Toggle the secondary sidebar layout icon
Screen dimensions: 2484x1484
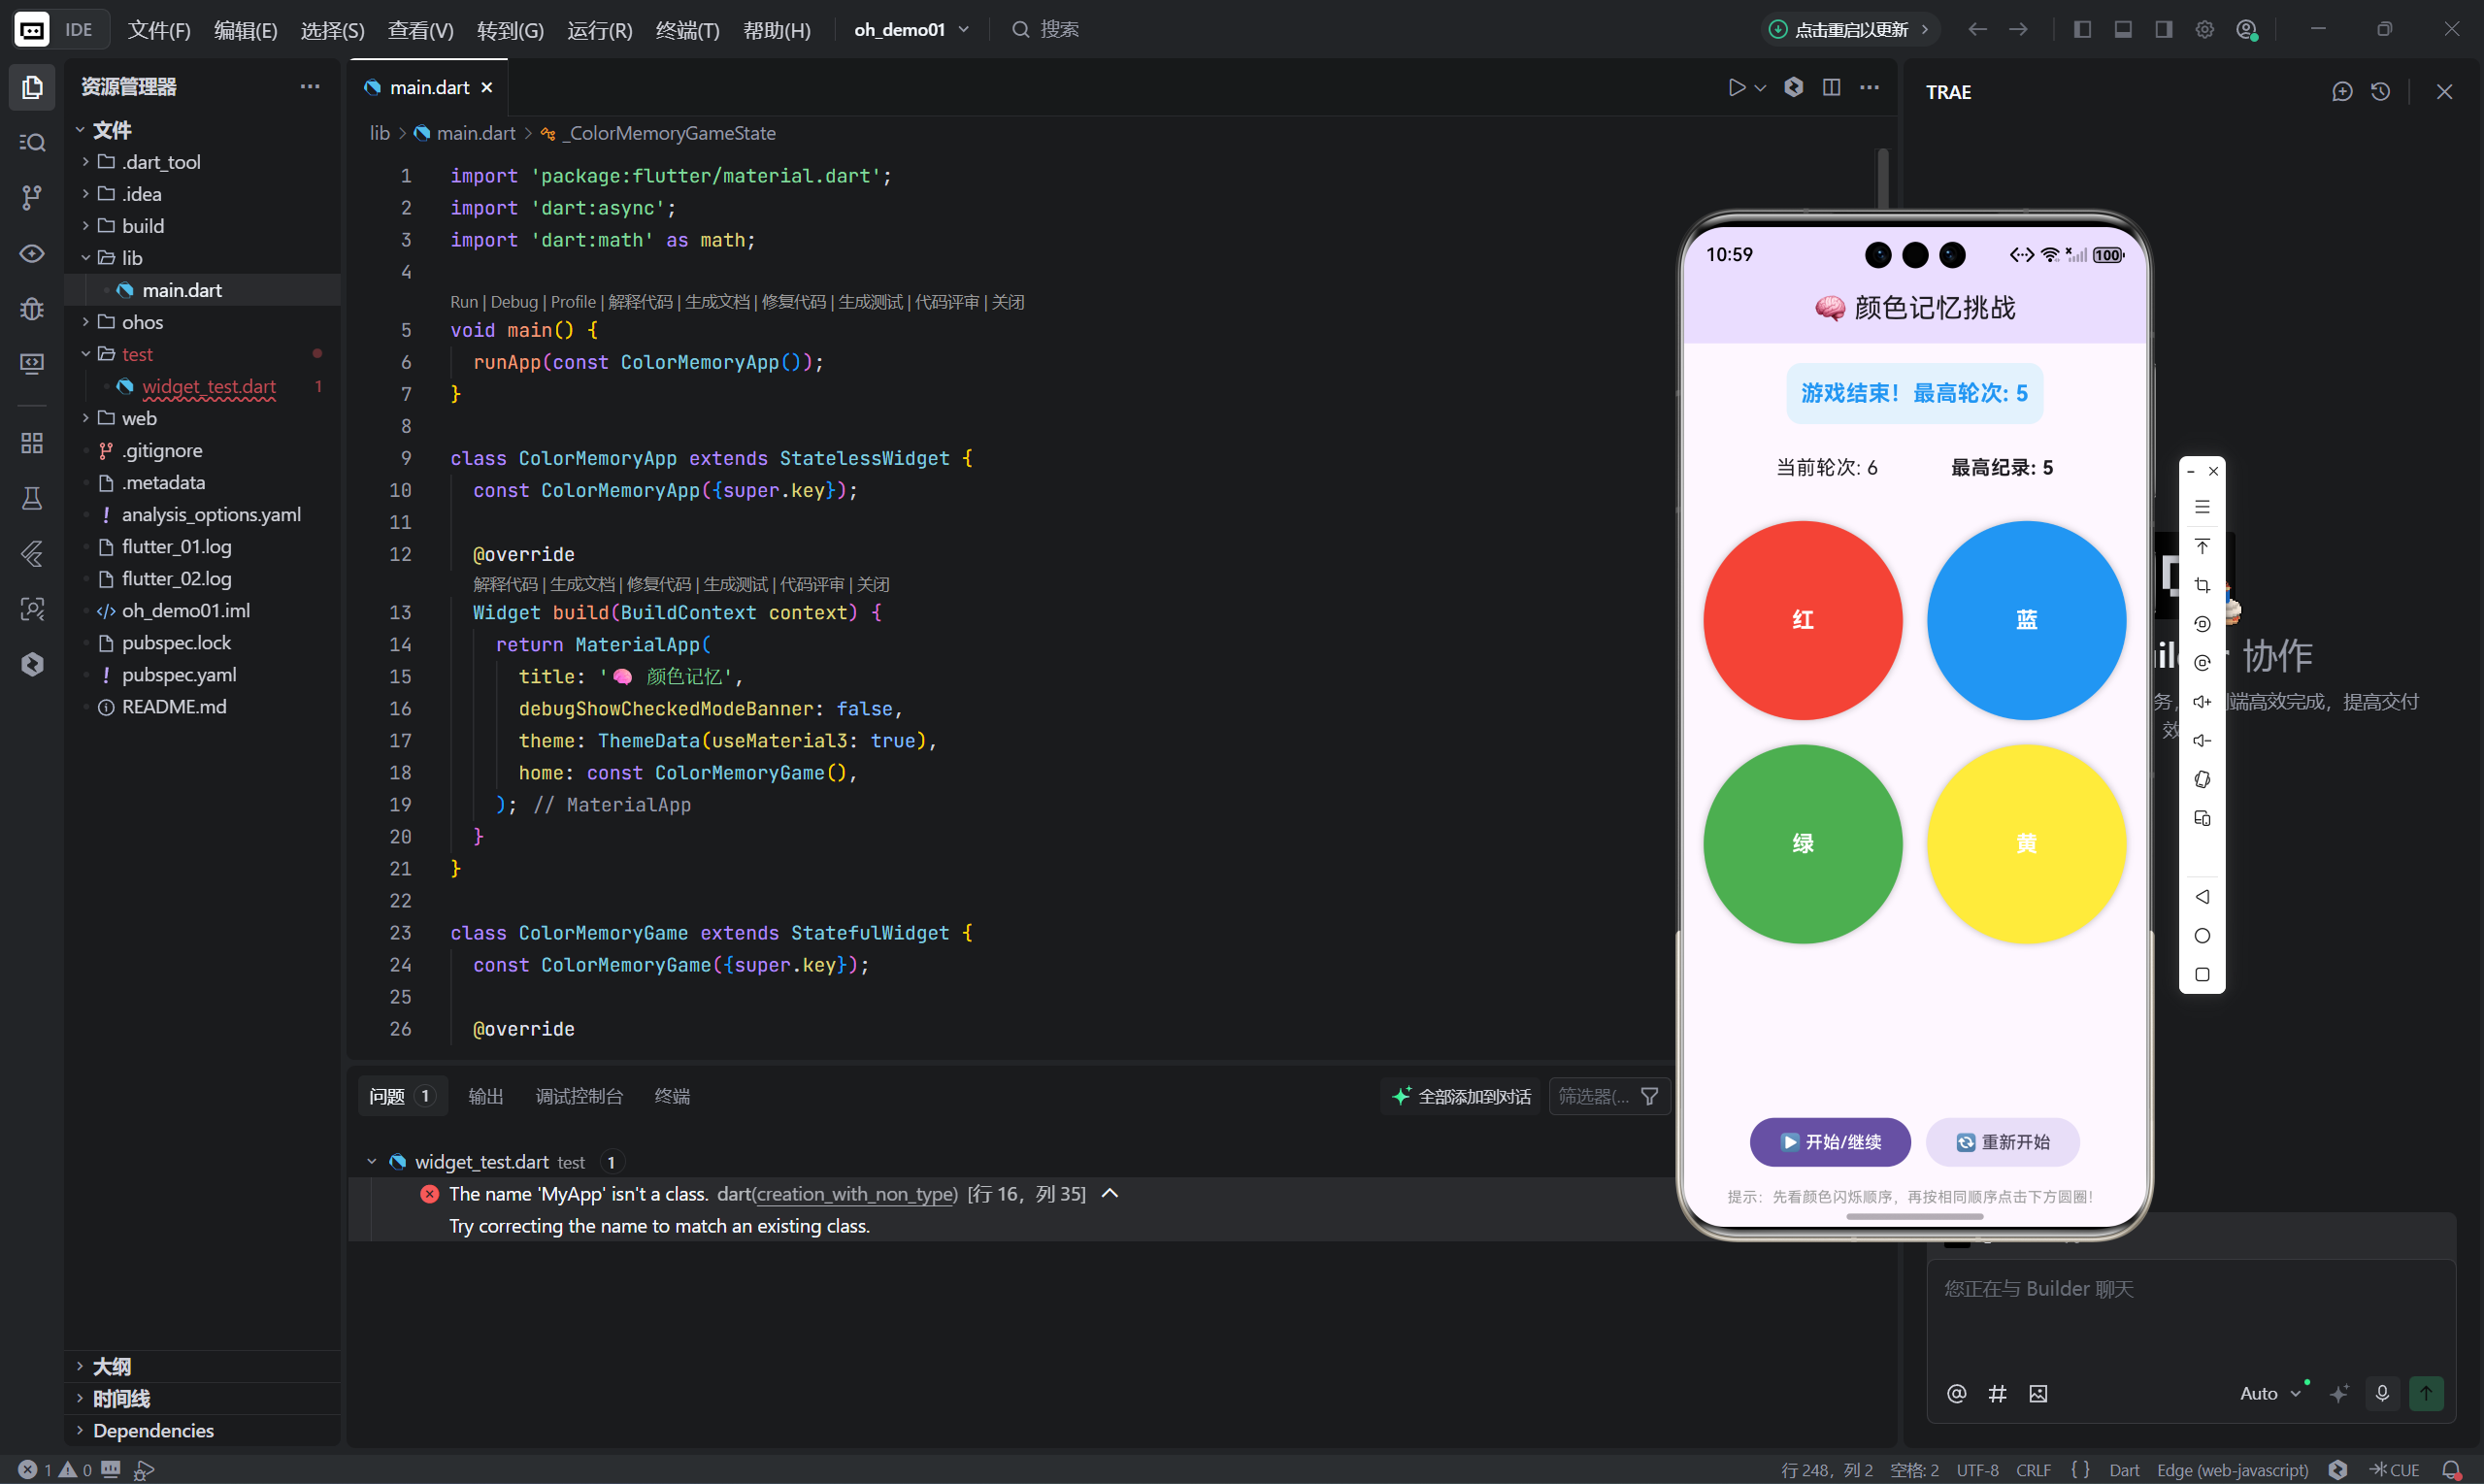pos(2163,30)
